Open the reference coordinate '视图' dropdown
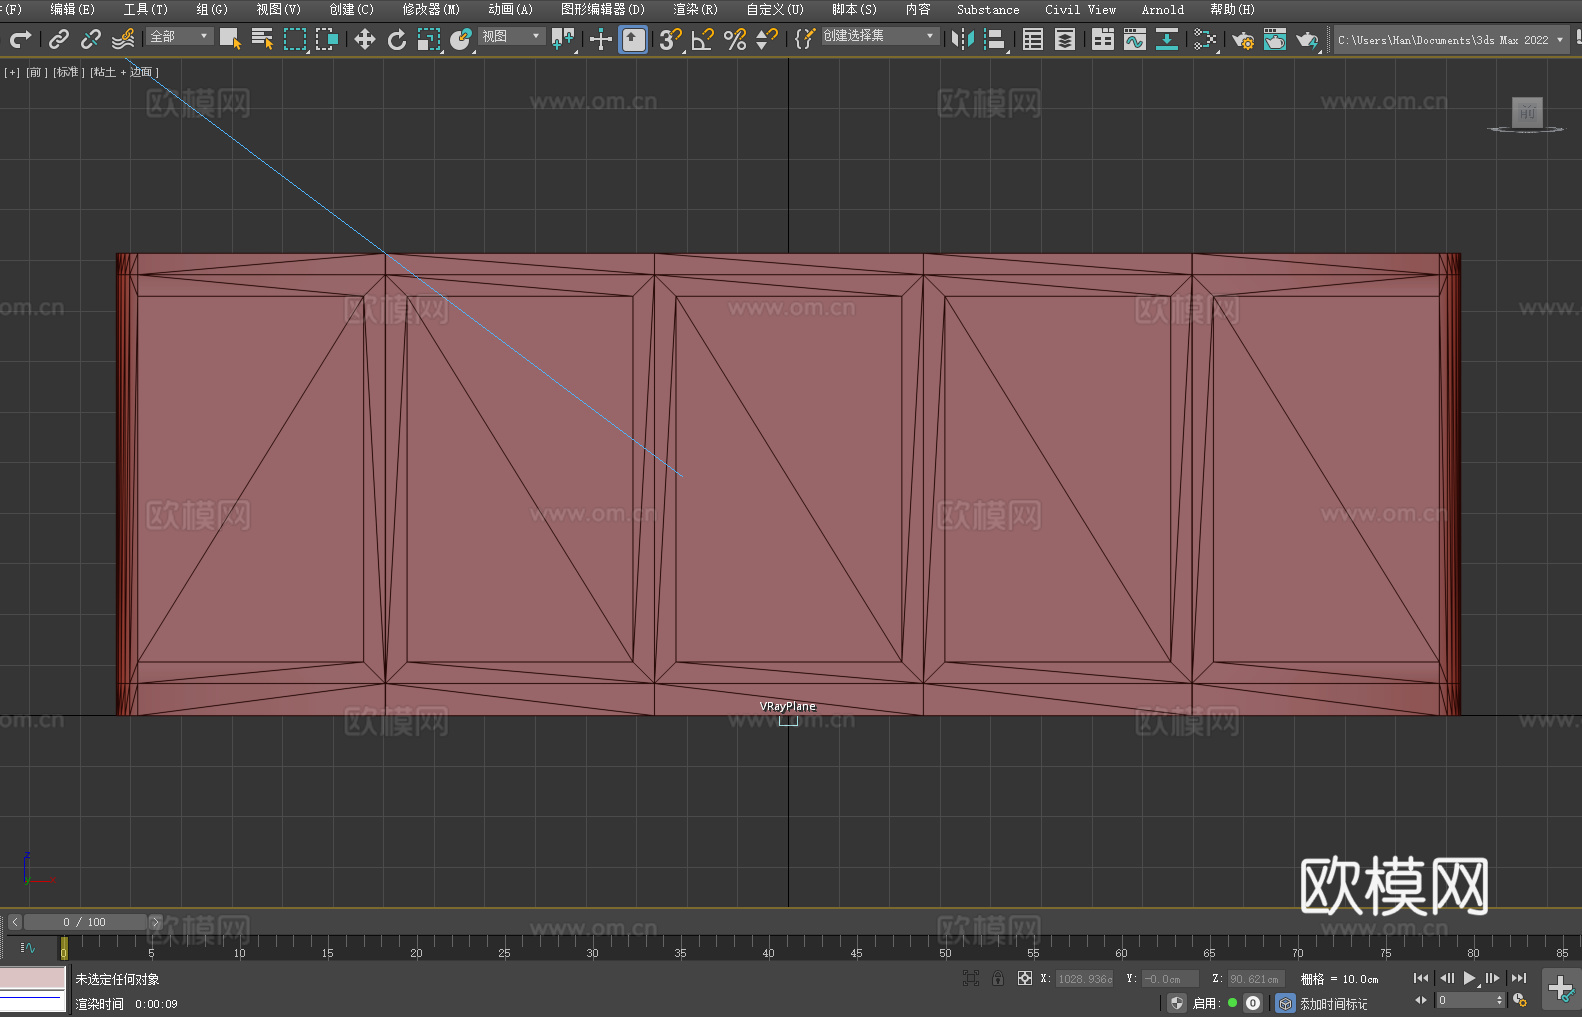The image size is (1582, 1017). pos(511,36)
